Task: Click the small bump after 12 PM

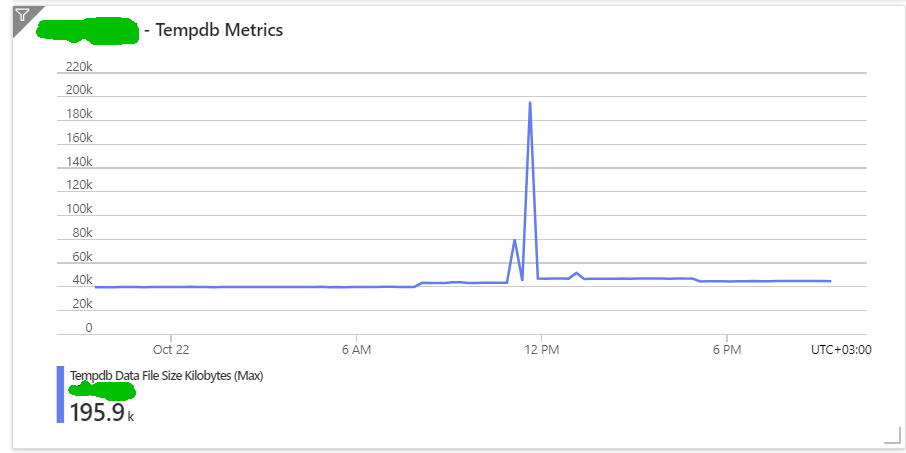Action: pyautogui.click(x=577, y=272)
